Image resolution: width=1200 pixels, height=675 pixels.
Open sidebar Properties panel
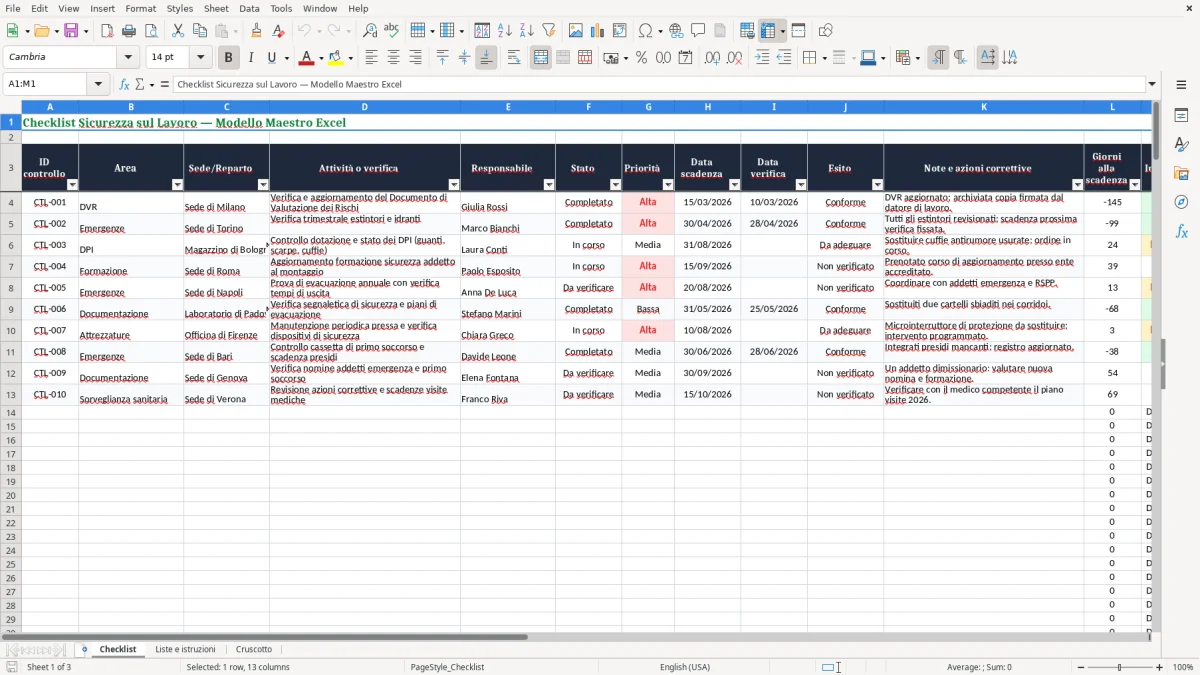pos(1181,116)
